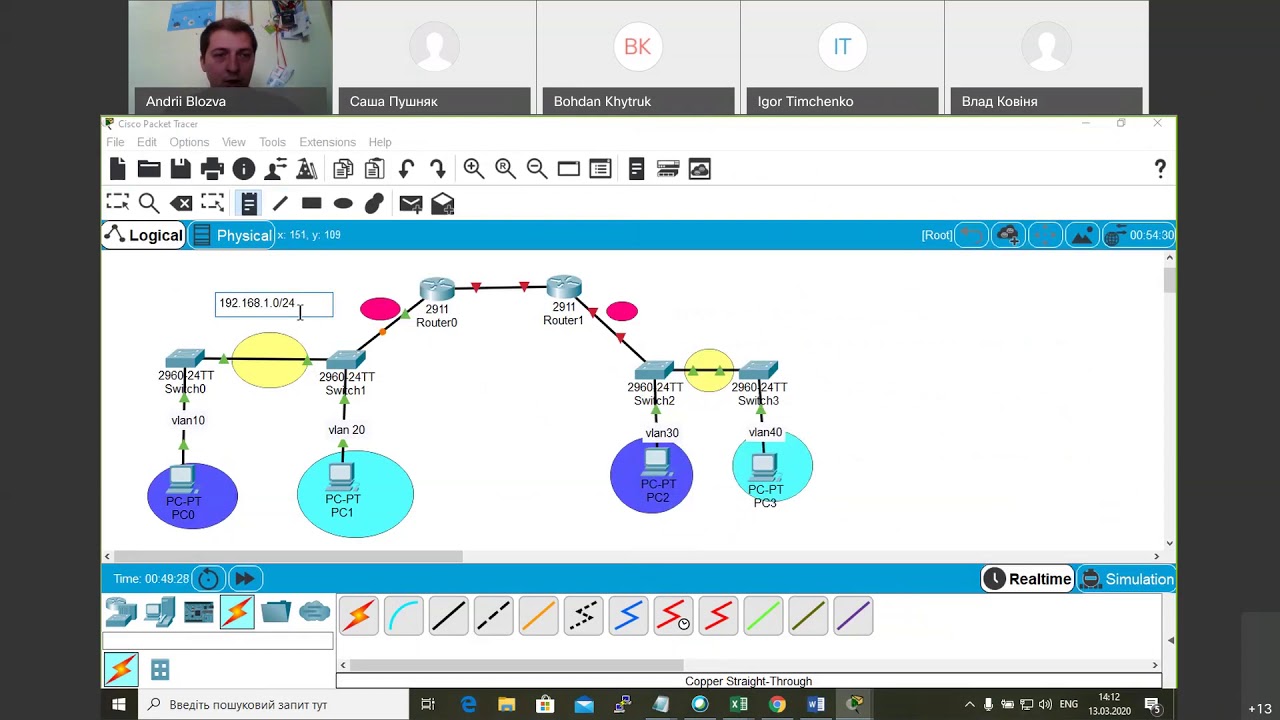Select Components category
This screenshot has height=720, width=1280.
(199, 611)
